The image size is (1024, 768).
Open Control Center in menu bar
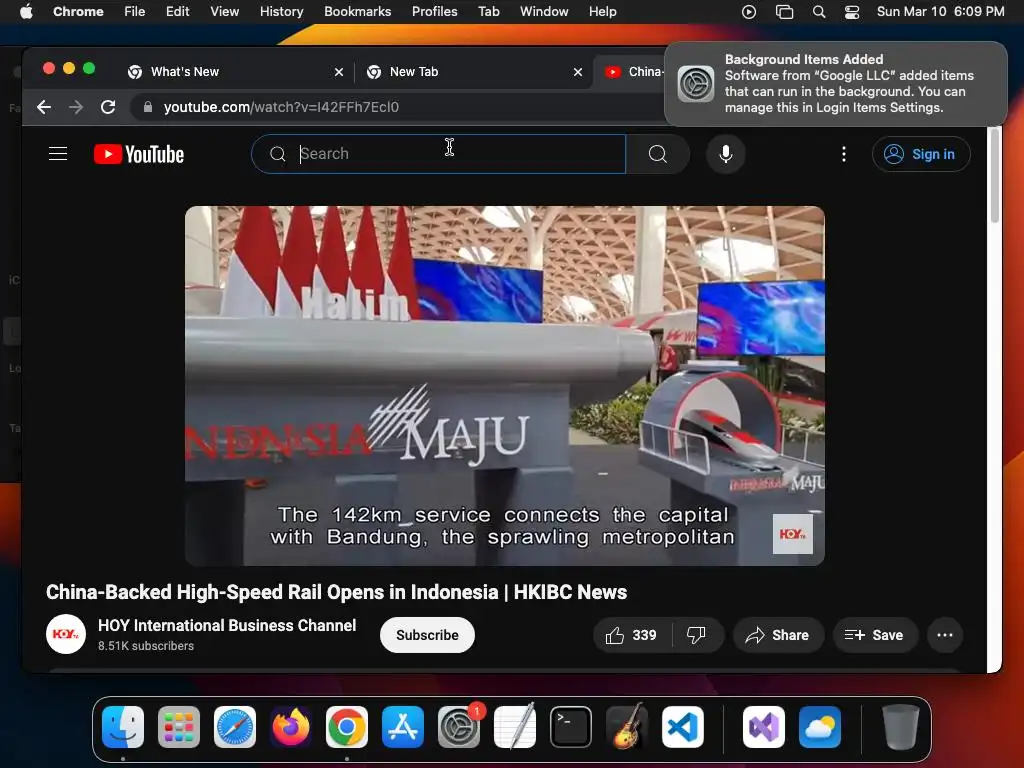pos(852,12)
